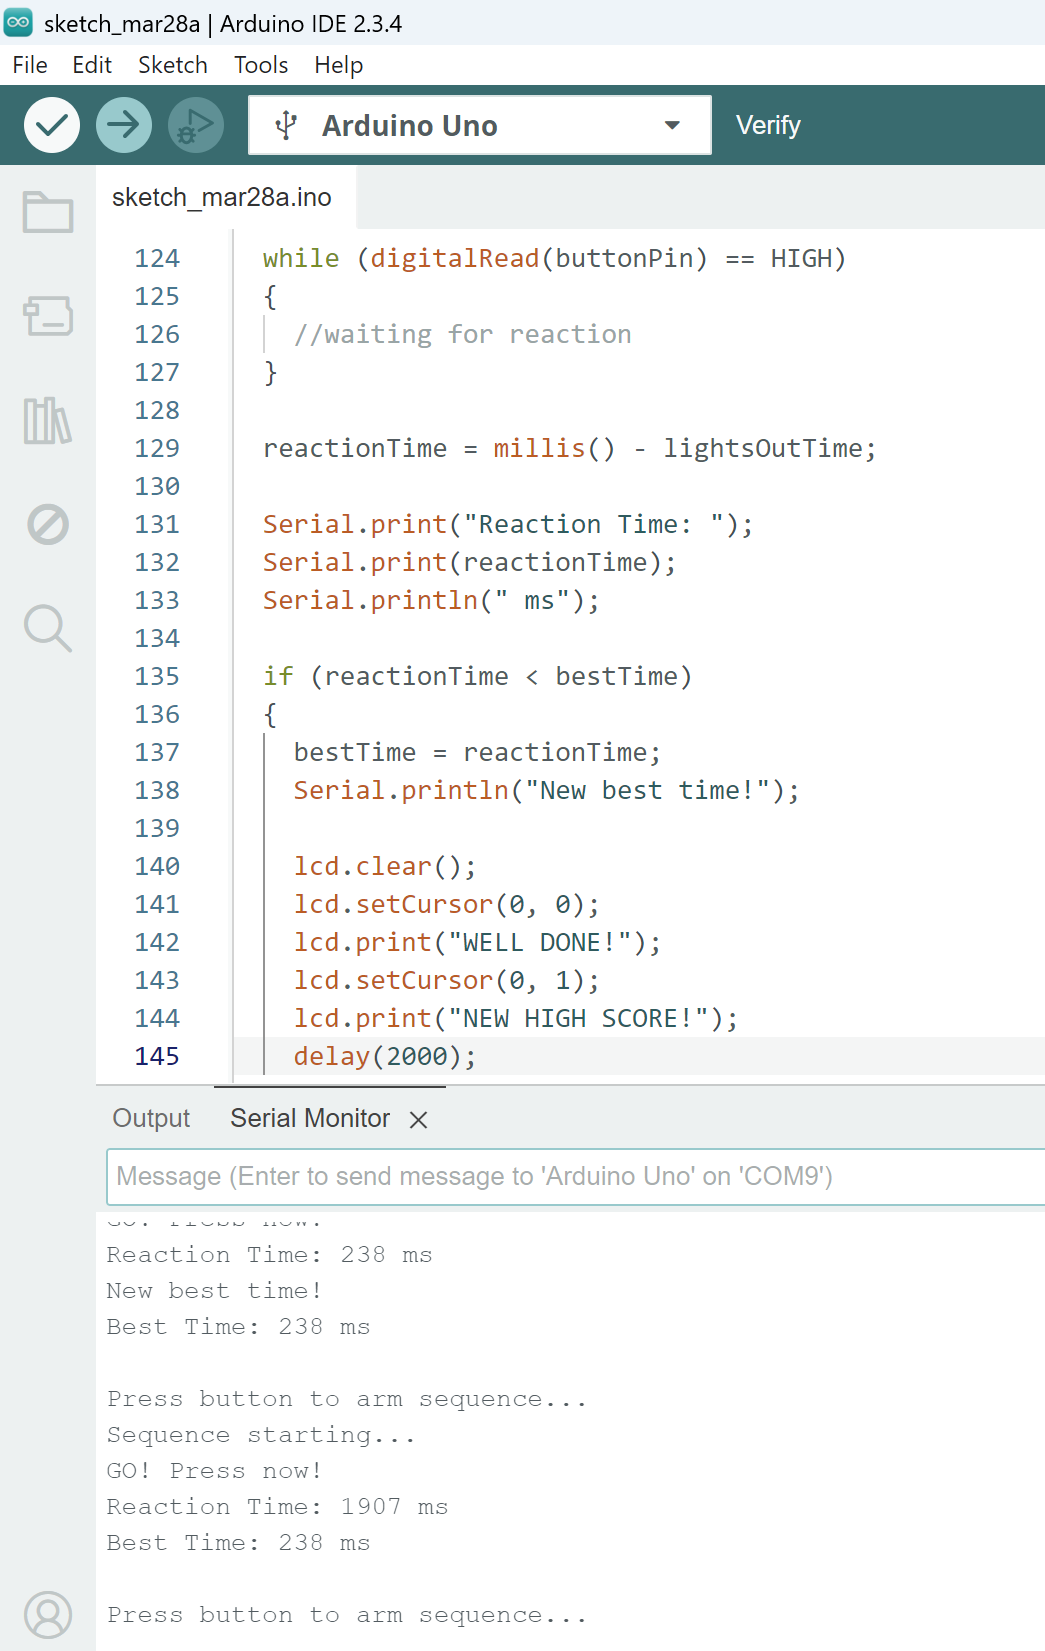Click 'Serial.println("New best time!");' line
The width and height of the screenshot is (1045, 1651).
(x=547, y=790)
